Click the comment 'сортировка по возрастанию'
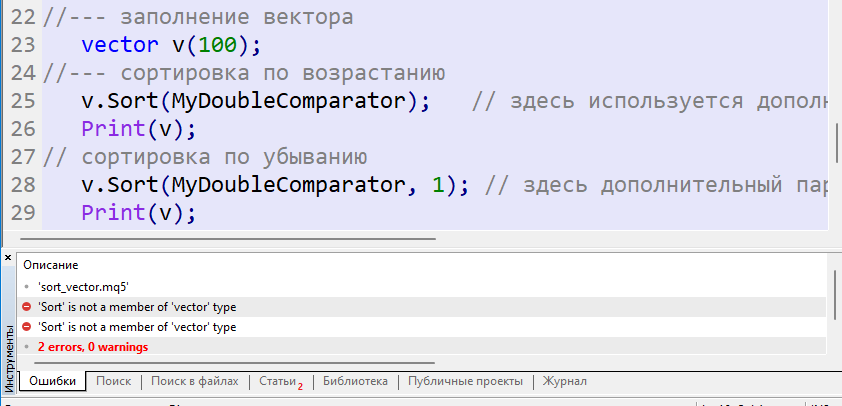 (282, 72)
